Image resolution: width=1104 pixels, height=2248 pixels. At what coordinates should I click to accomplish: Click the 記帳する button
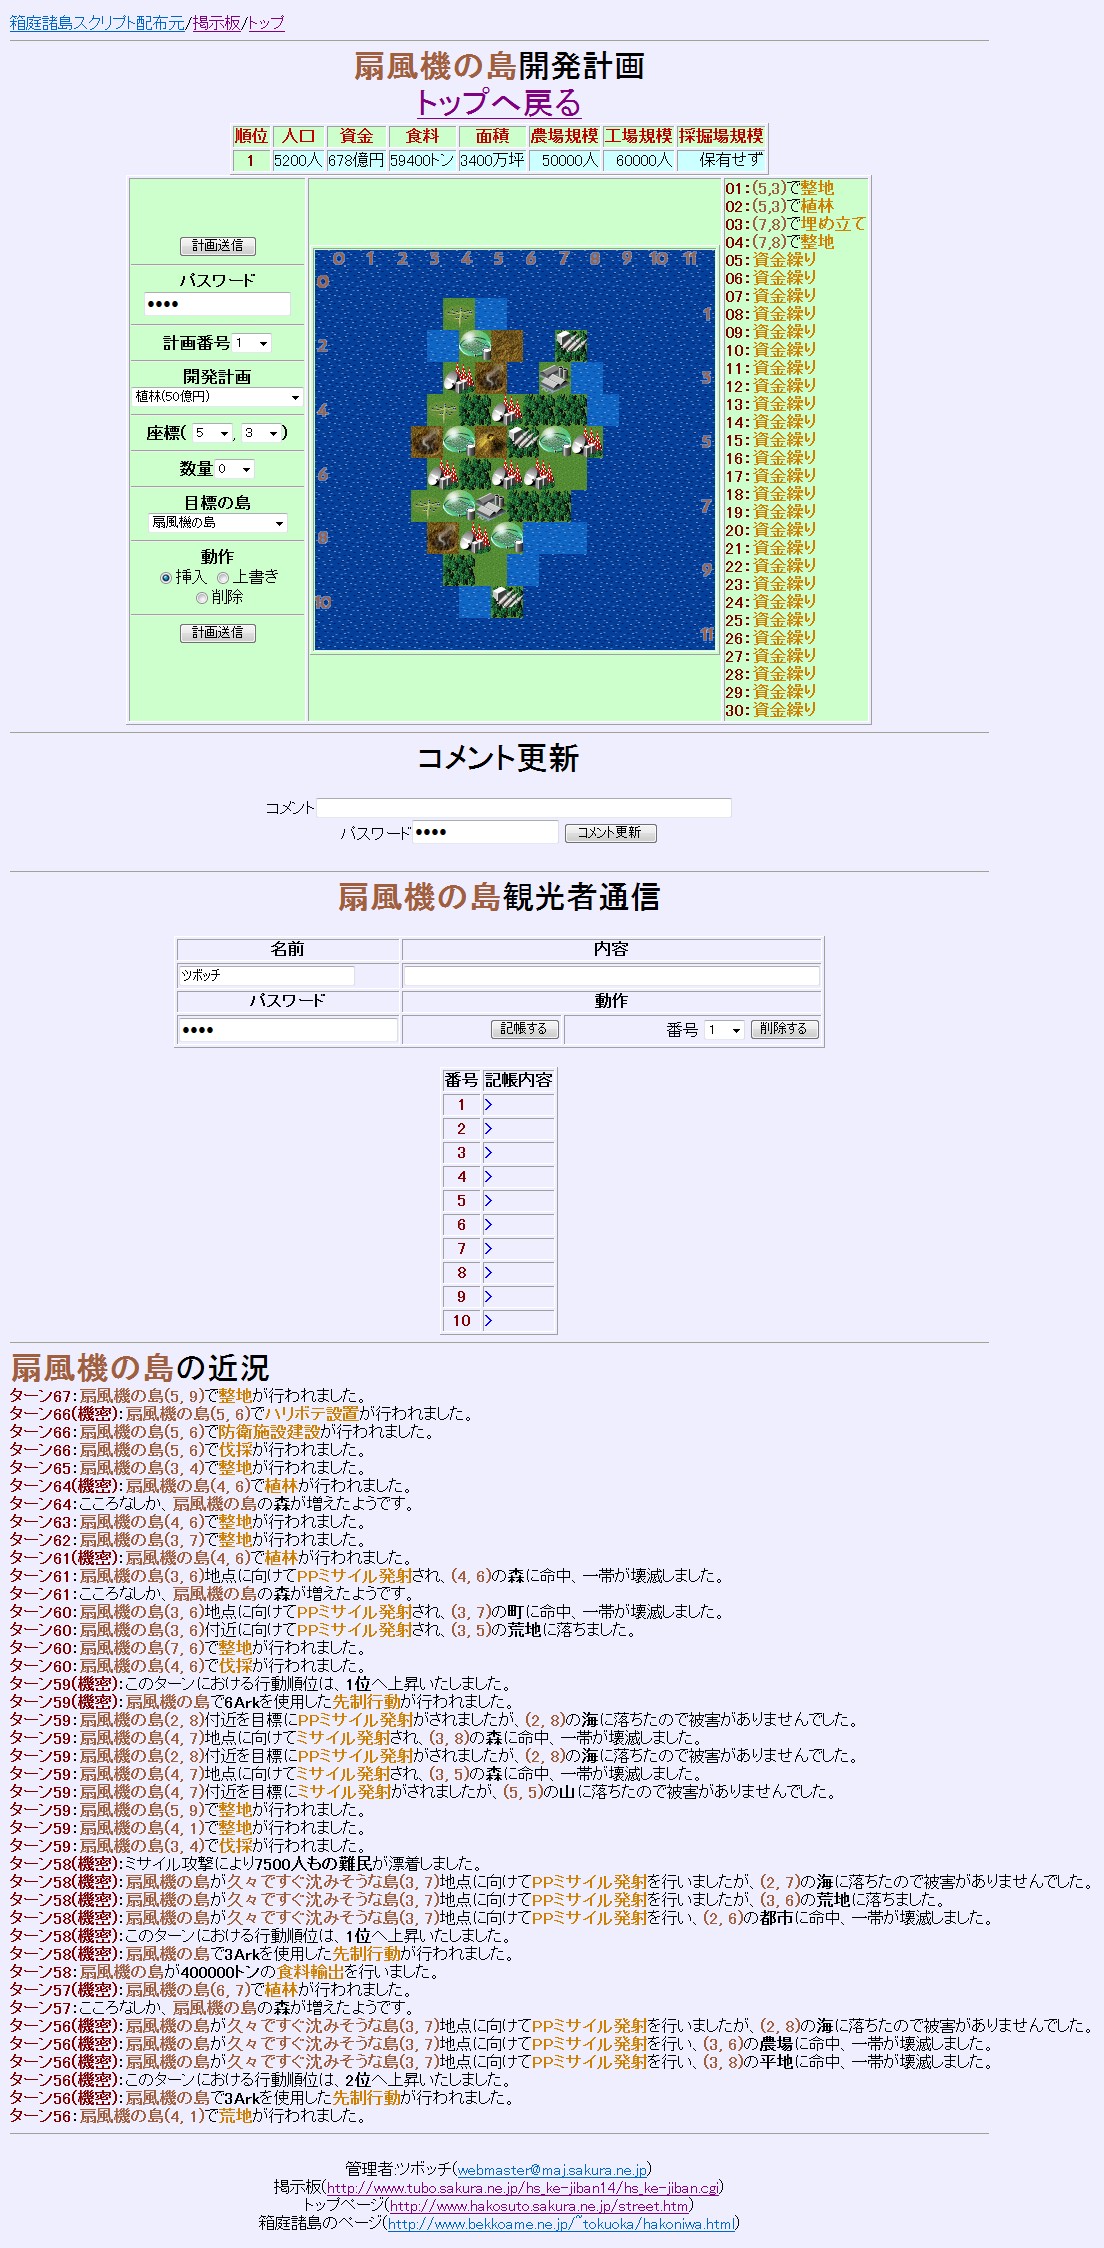[524, 1029]
